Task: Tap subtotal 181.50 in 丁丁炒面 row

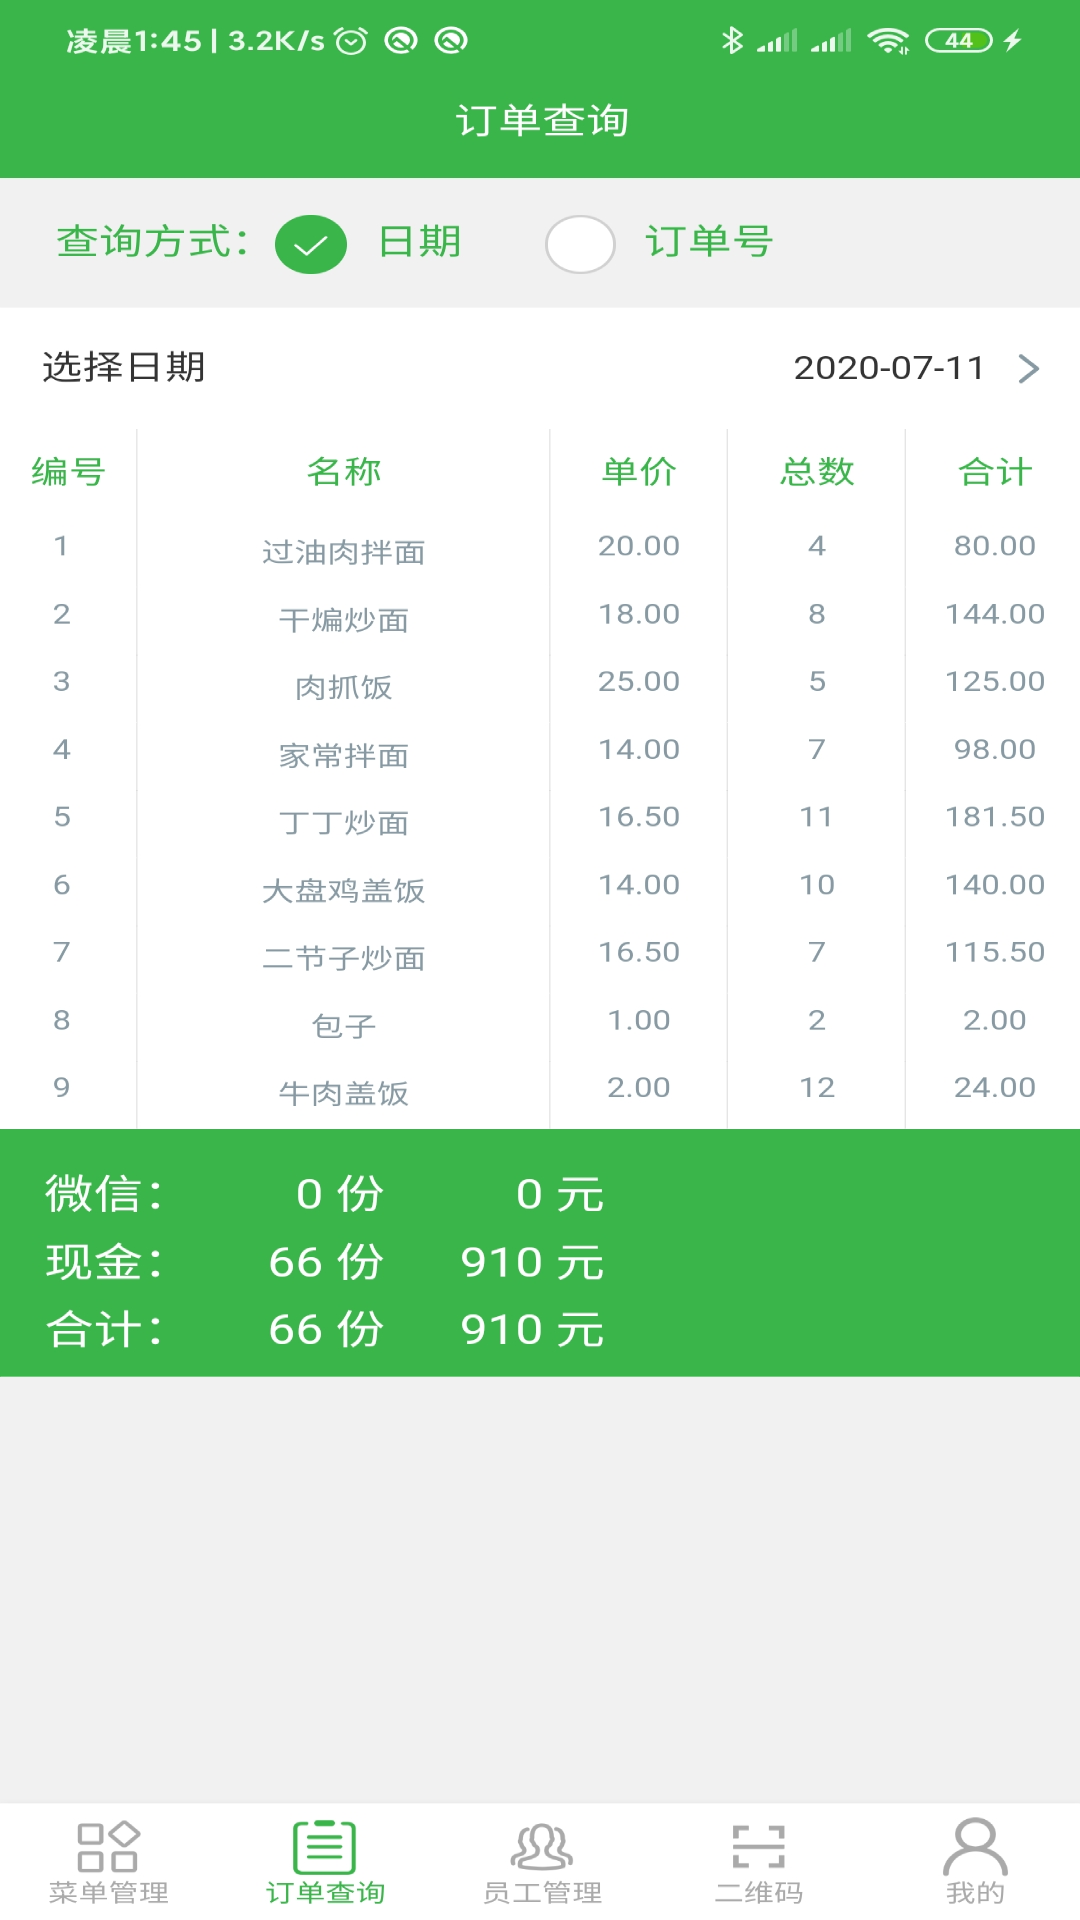Action: point(994,817)
